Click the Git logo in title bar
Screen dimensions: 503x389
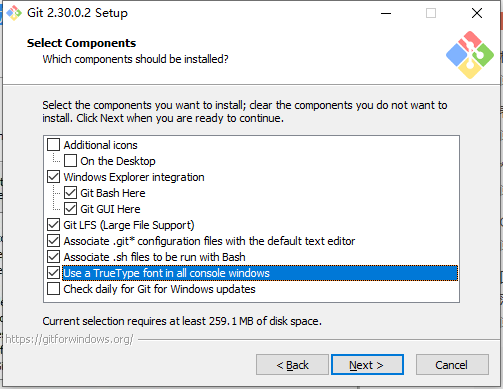[14, 13]
